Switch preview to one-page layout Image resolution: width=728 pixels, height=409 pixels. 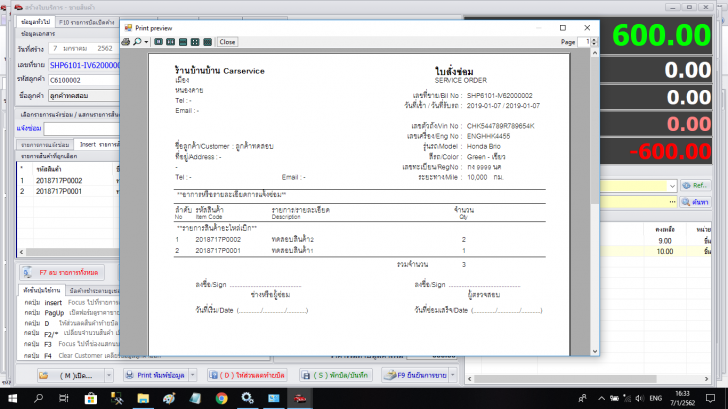point(158,42)
